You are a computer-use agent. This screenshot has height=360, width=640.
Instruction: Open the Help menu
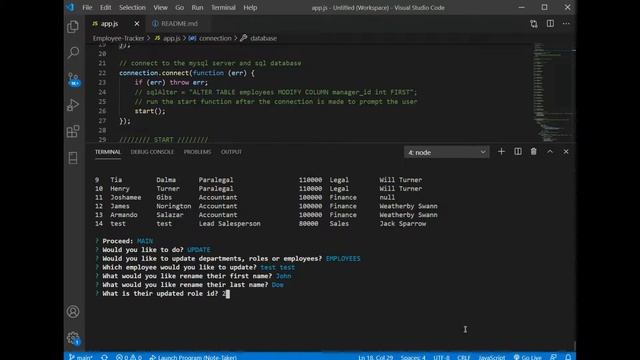click(x=250, y=7)
